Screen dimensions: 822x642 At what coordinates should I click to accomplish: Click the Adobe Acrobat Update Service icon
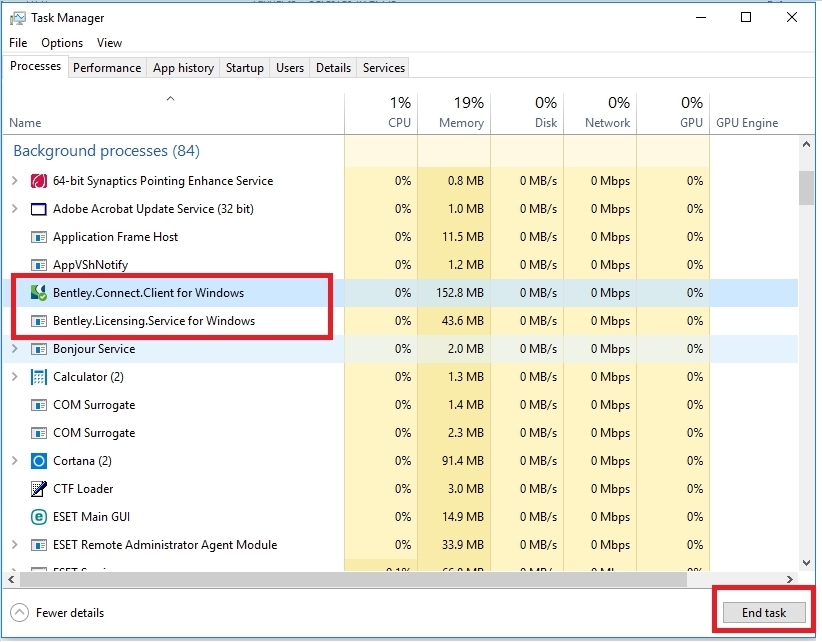click(x=39, y=209)
